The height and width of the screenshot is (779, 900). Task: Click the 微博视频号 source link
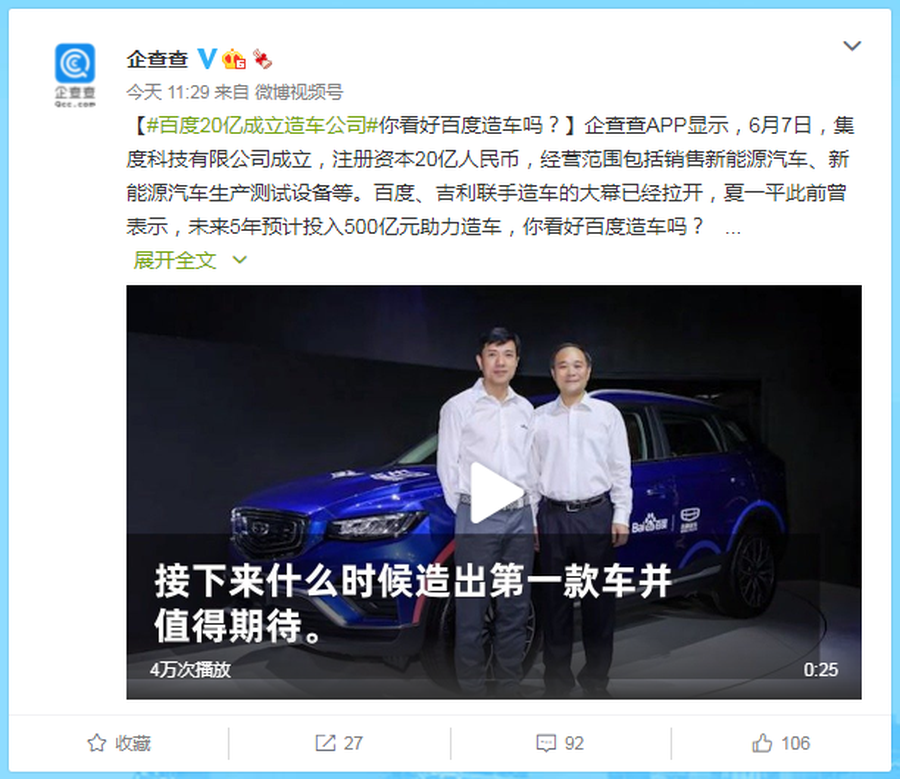click(298, 92)
